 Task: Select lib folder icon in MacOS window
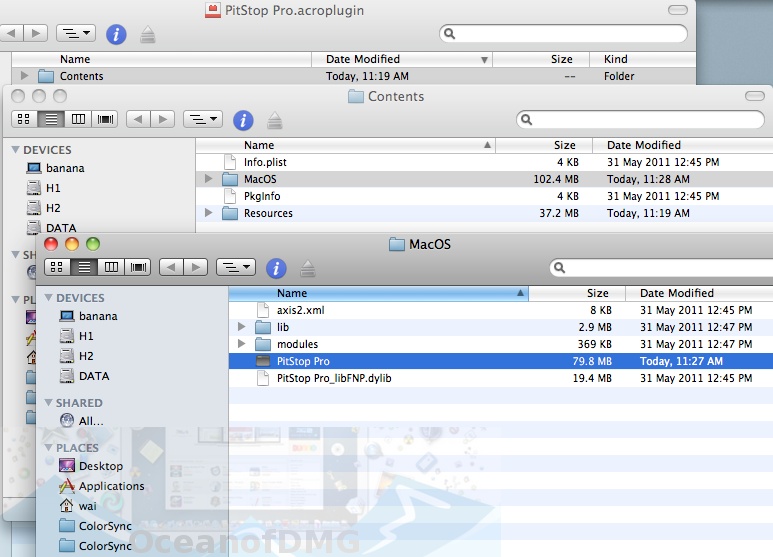click(263, 327)
